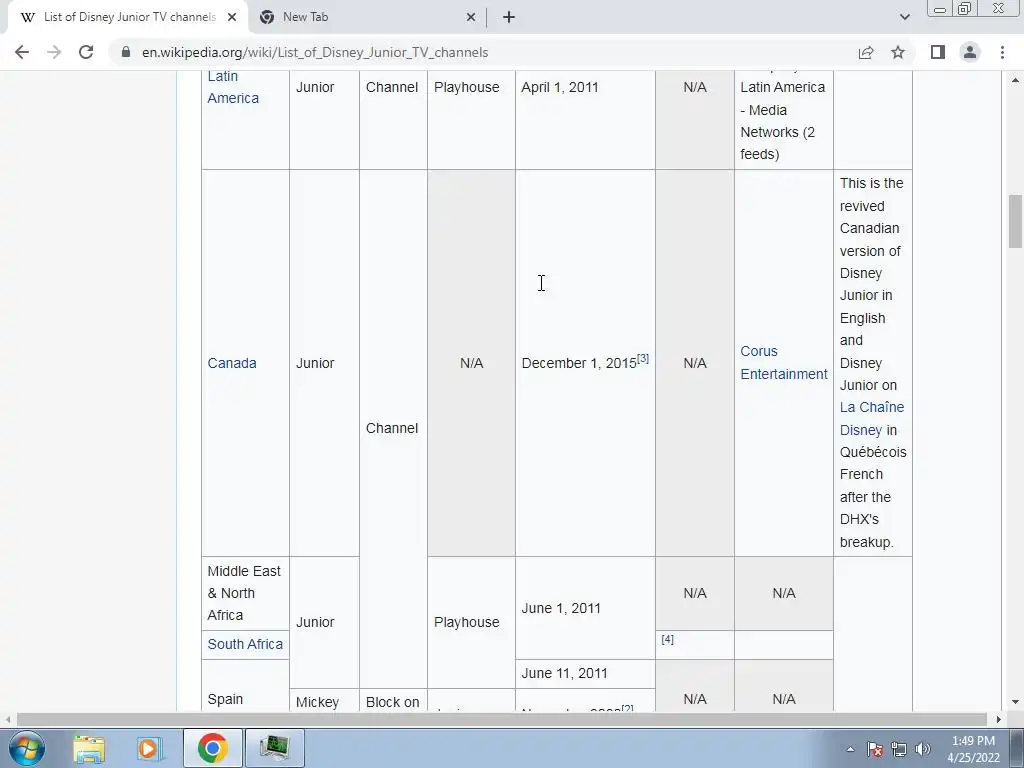The height and width of the screenshot is (768, 1024).
Task: Click the Mickey cell text
Action: pyautogui.click(x=317, y=702)
